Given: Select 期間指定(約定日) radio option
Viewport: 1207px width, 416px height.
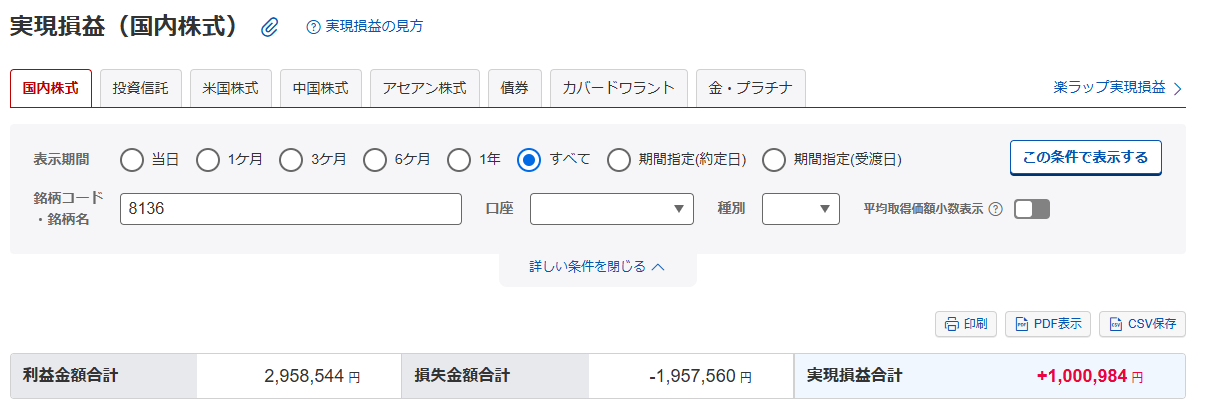Looking at the screenshot, I should coord(619,159).
